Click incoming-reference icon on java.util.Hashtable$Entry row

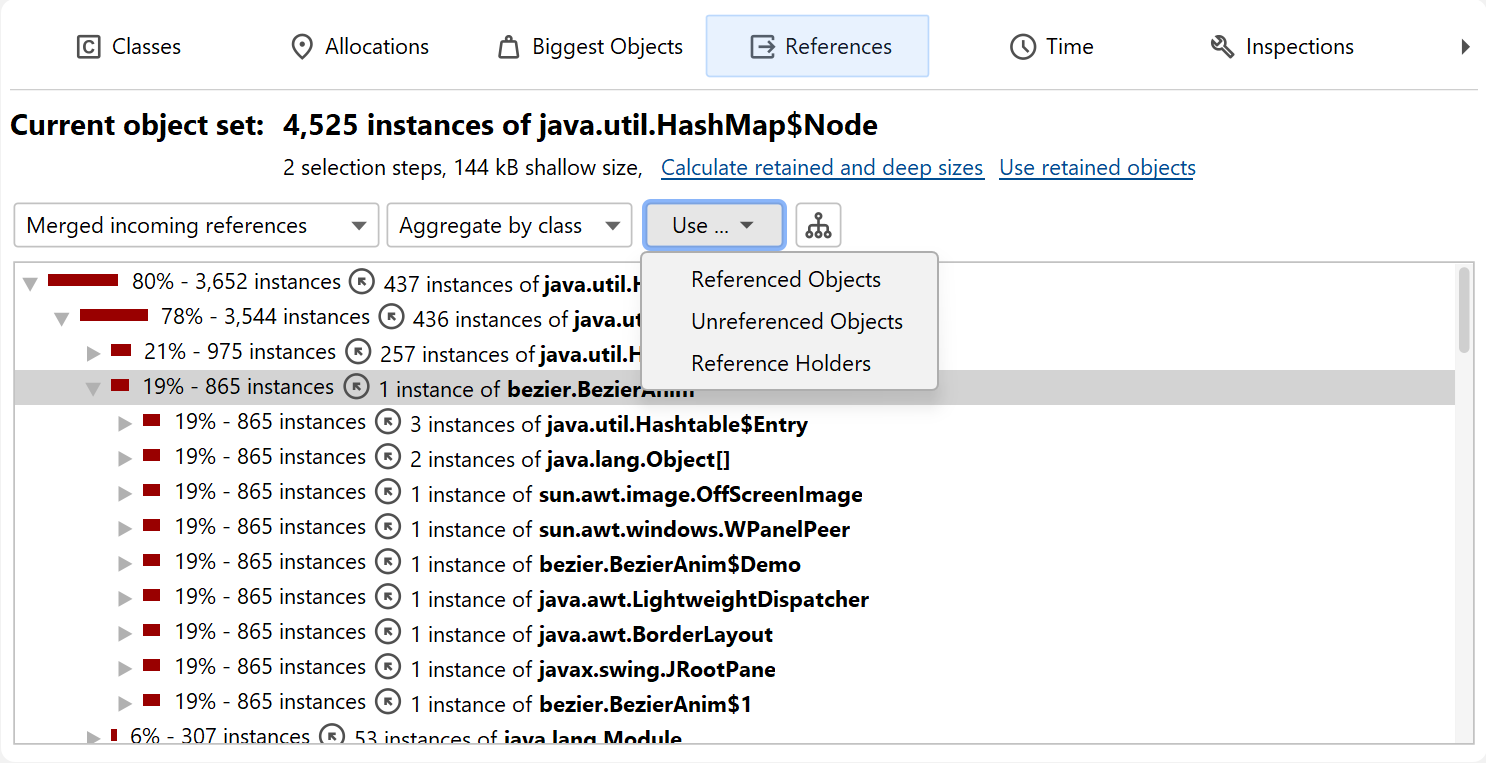point(388,423)
